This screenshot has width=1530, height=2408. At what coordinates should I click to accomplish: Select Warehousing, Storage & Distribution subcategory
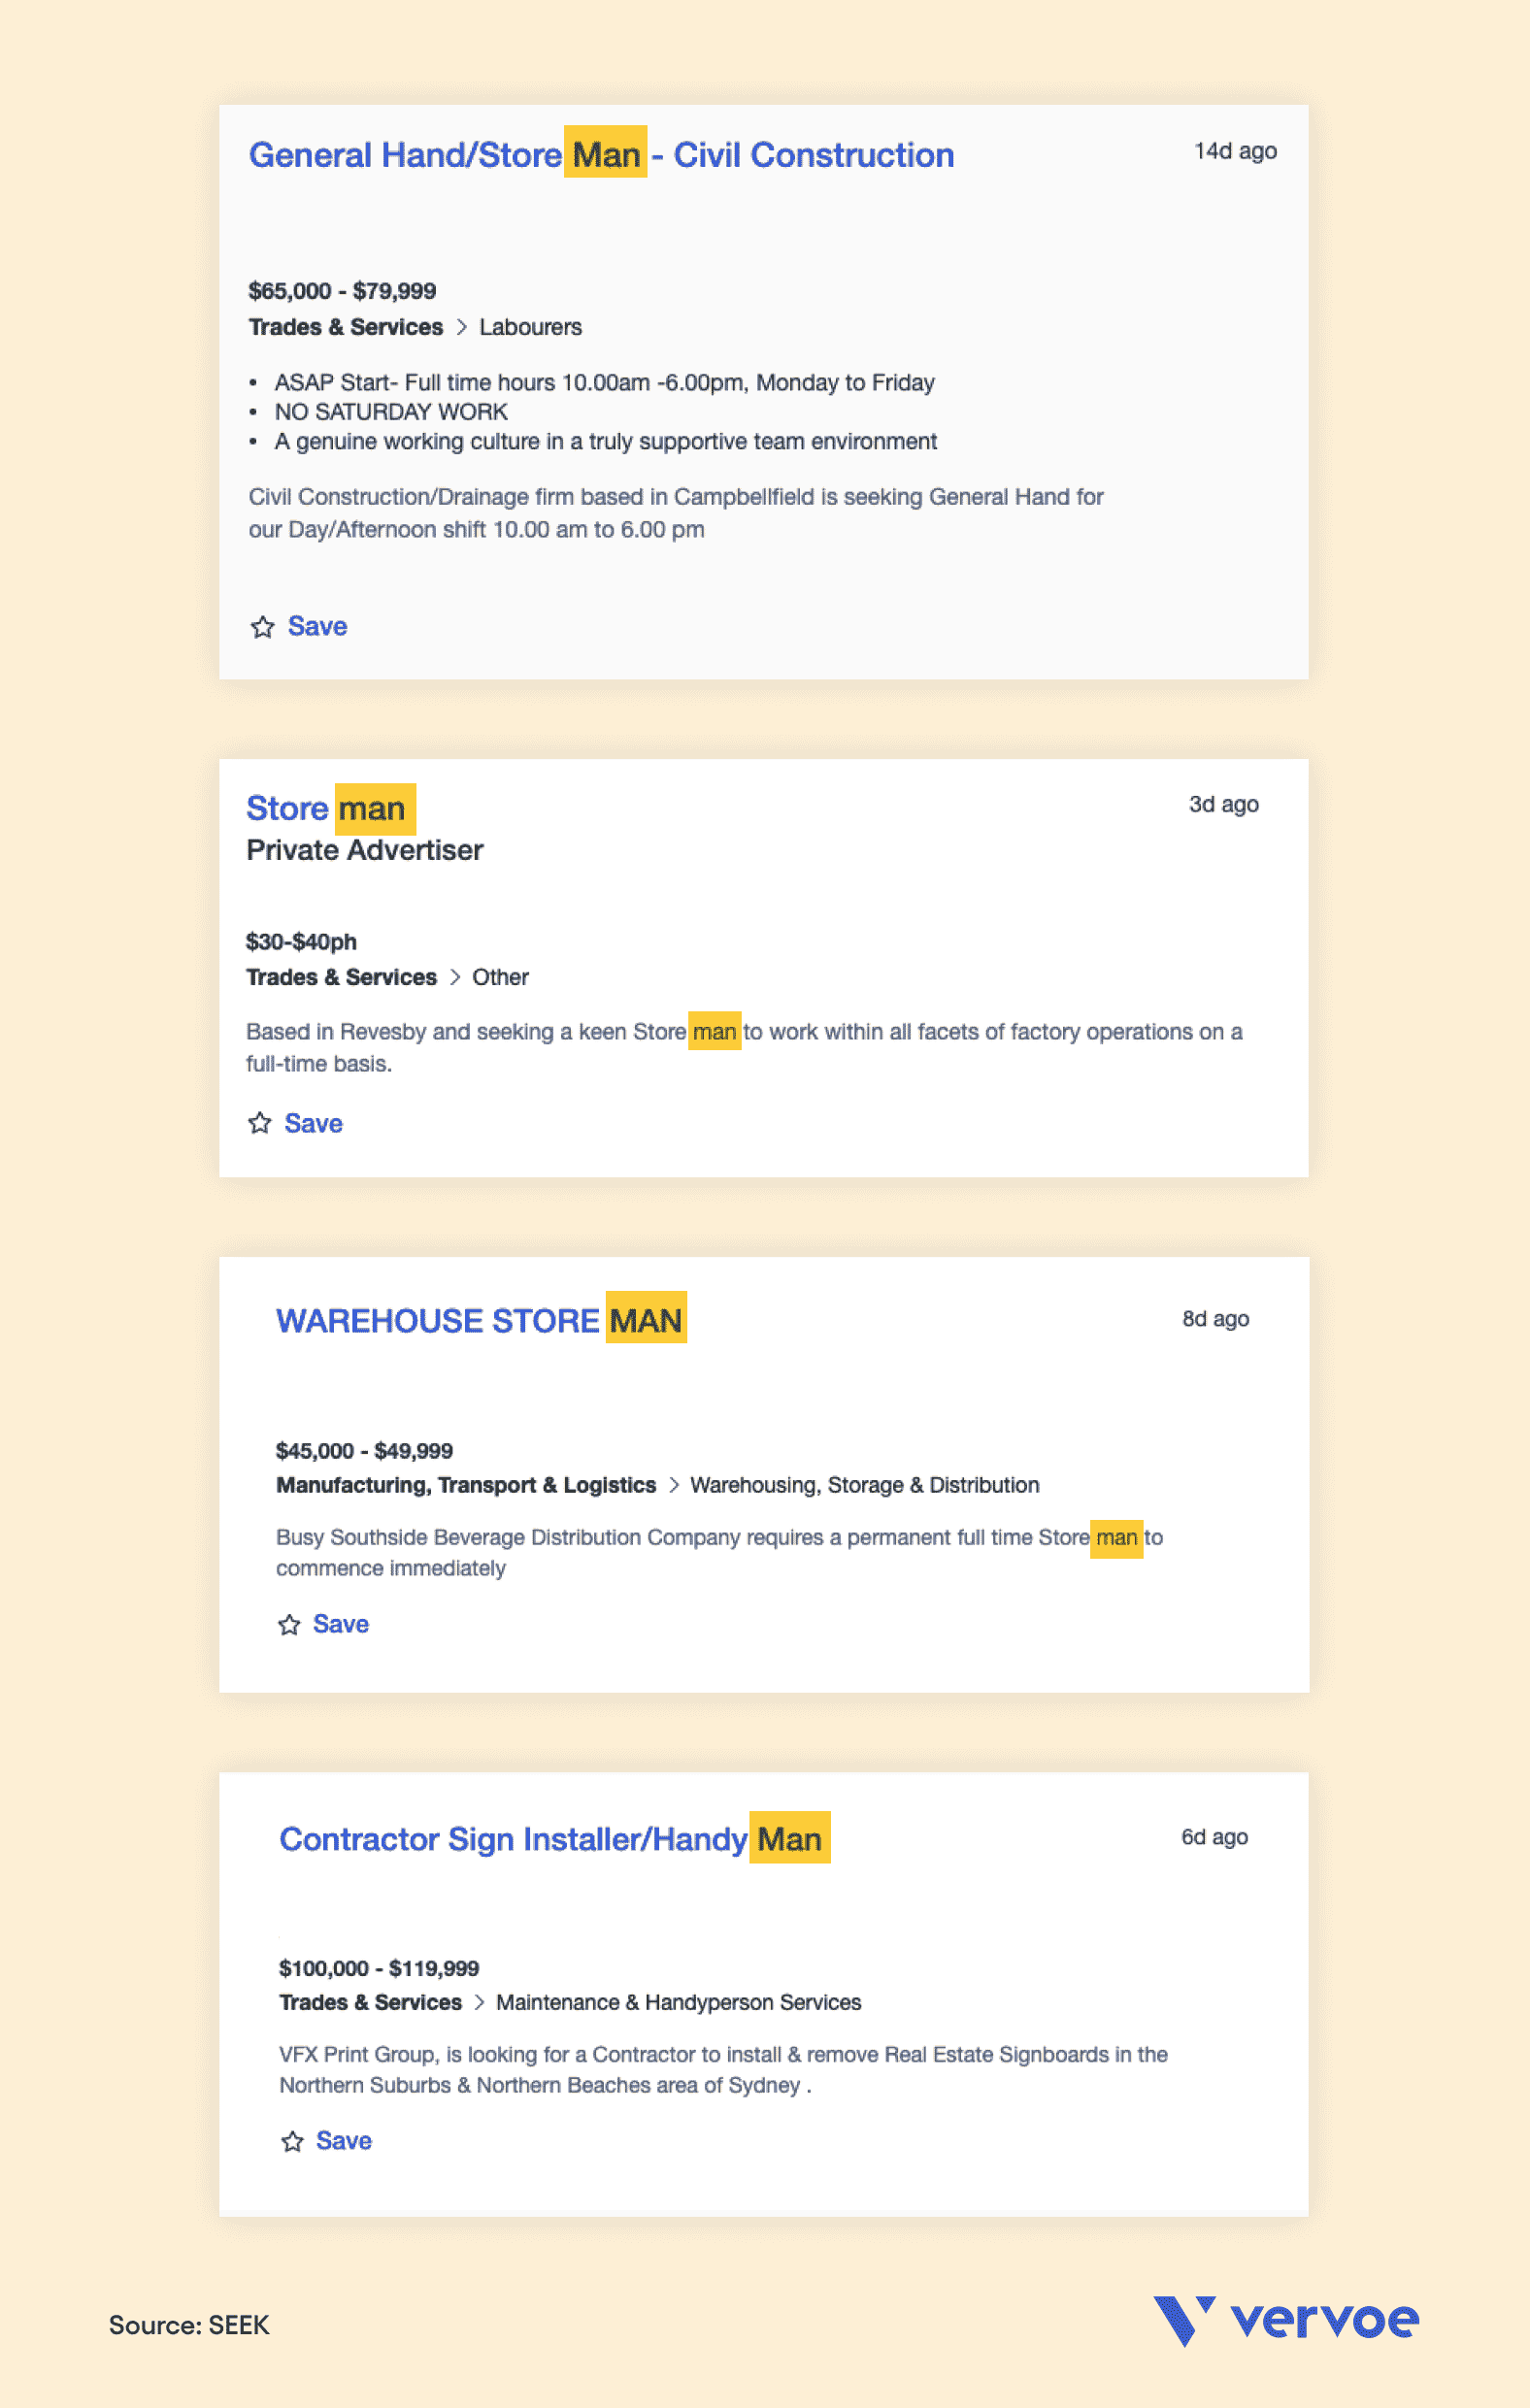(865, 1485)
